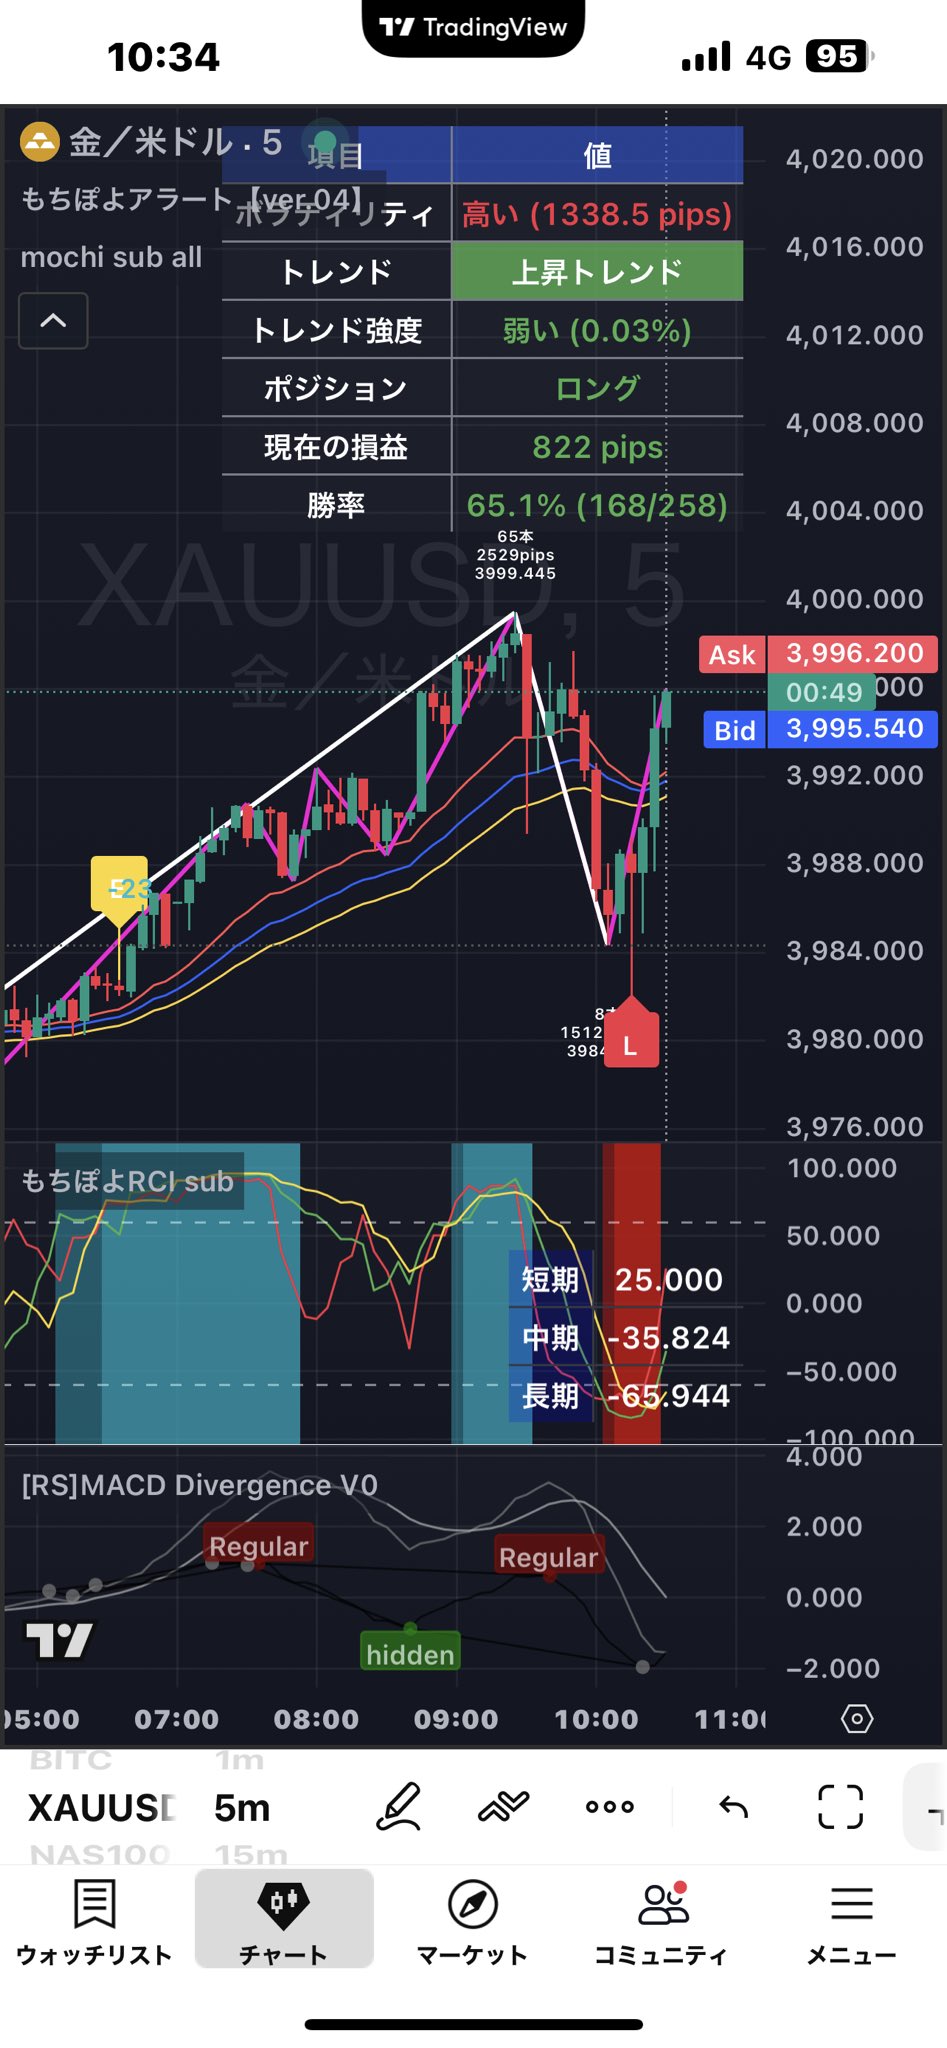The image size is (947, 2048).
Task: Open more options three-dots menu
Action: [x=610, y=1806]
